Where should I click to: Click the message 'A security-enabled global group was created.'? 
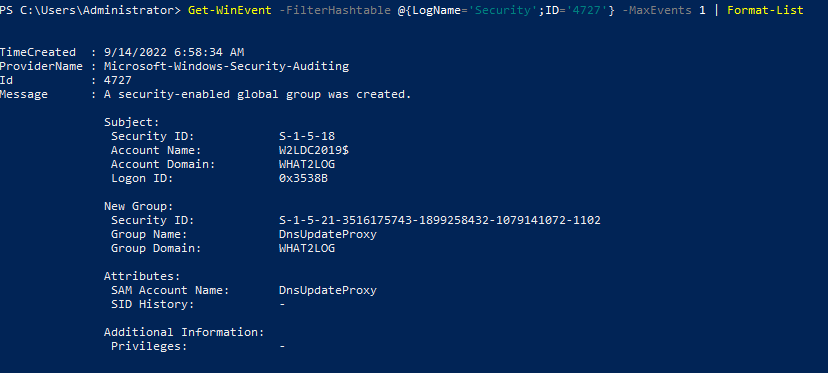[258, 95]
